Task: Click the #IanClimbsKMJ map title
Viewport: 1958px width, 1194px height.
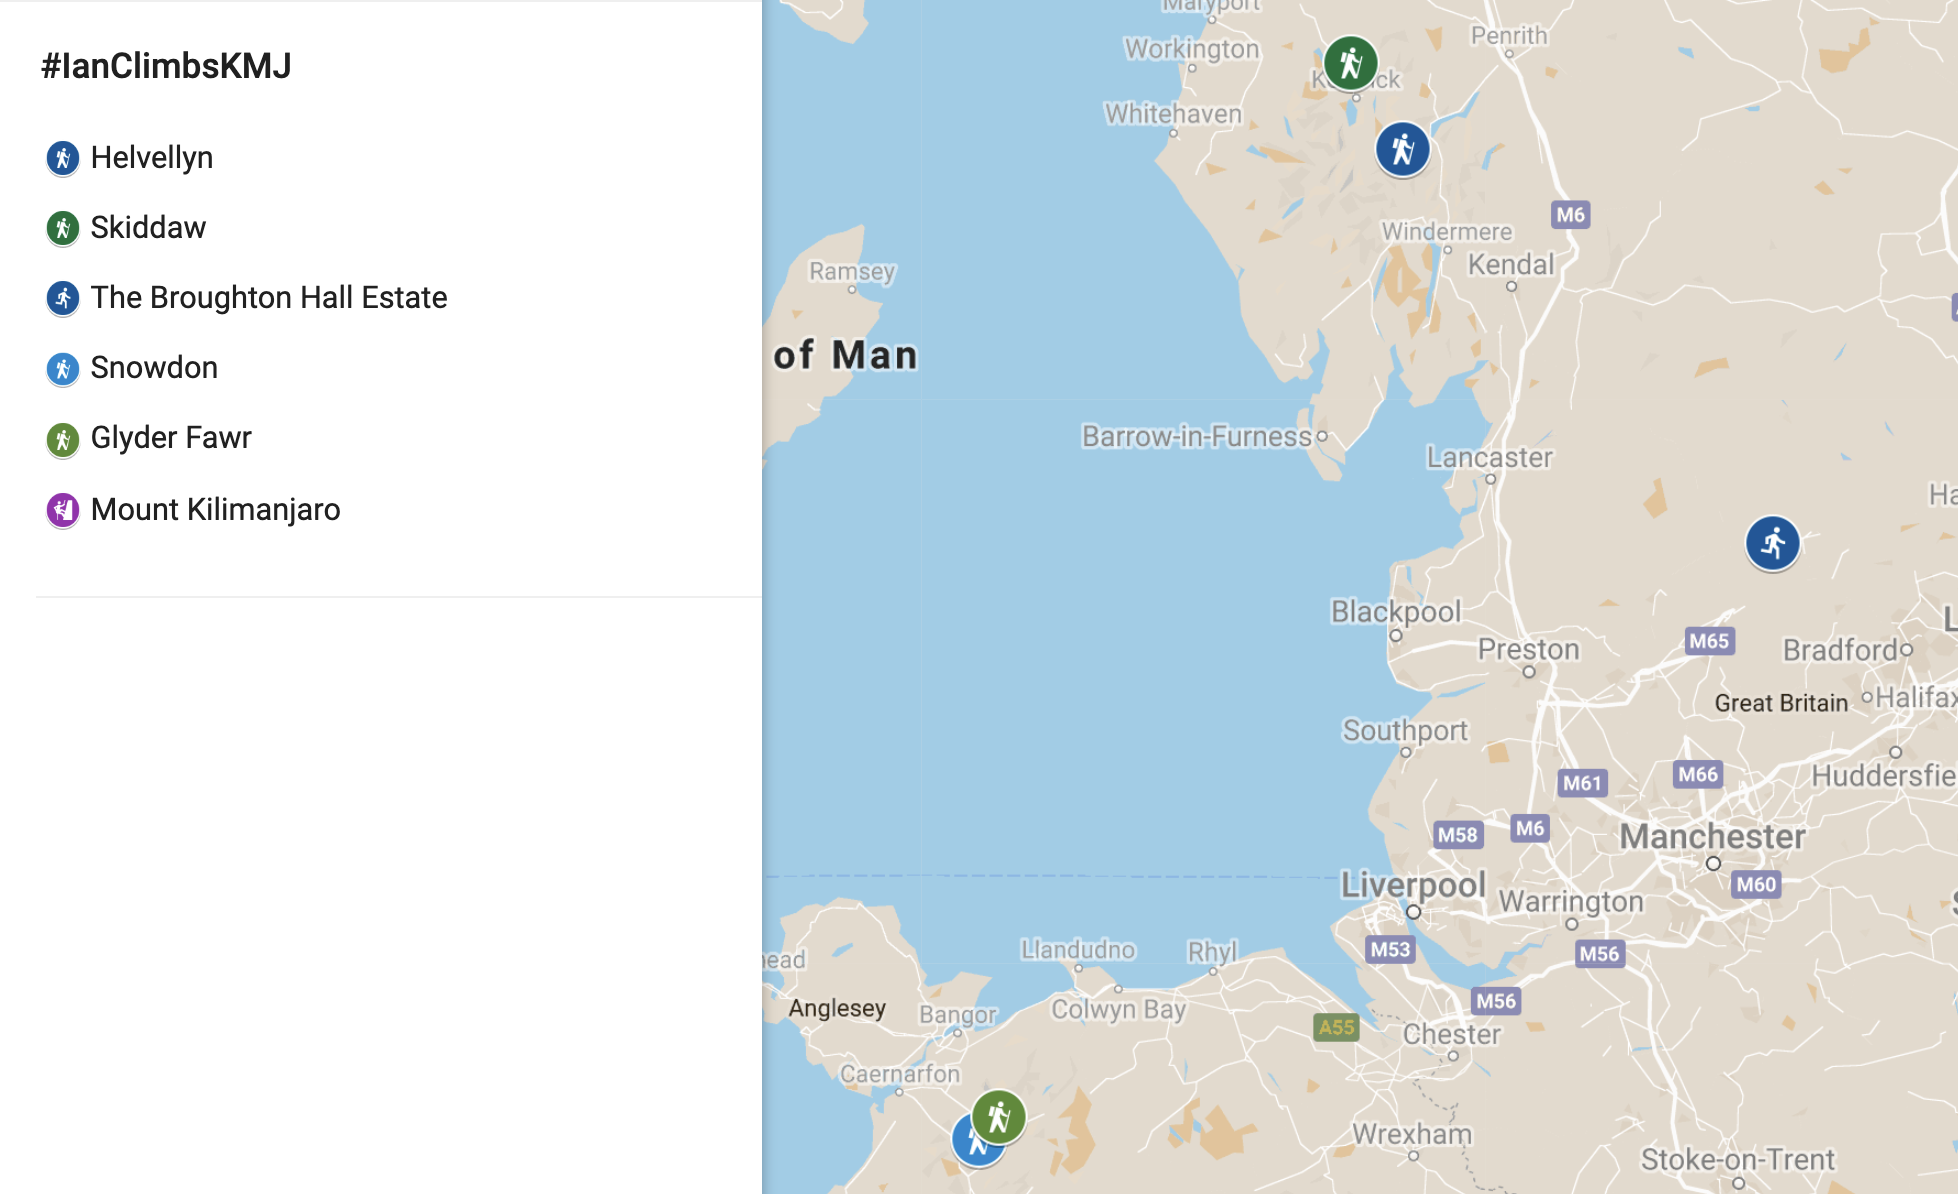Action: (166, 66)
